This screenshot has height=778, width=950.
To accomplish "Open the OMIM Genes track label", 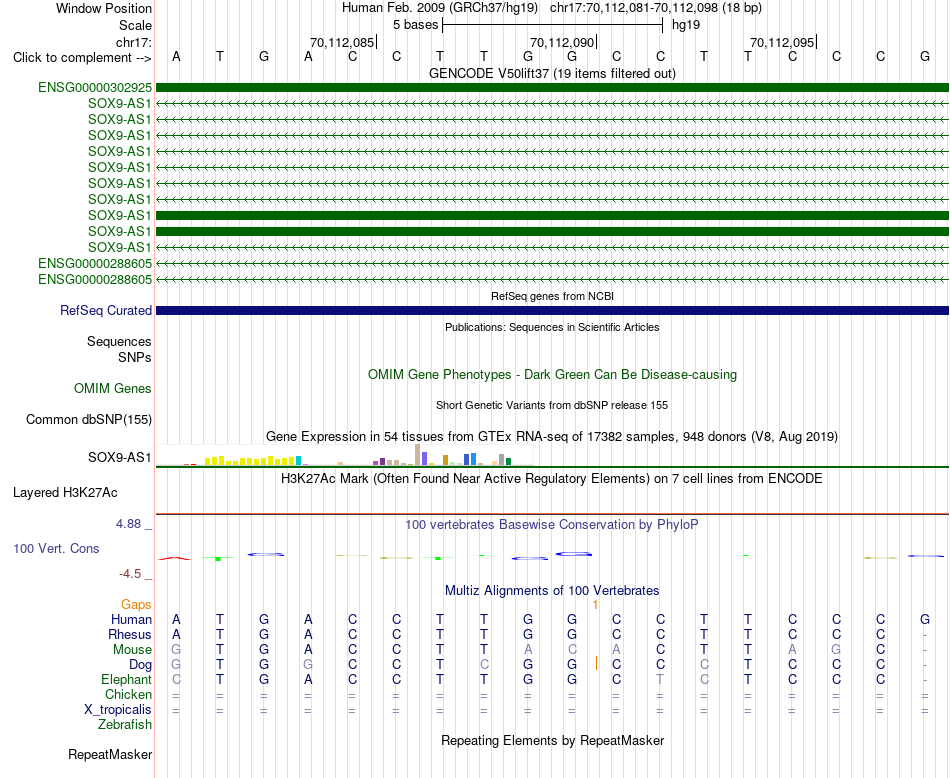I will (112, 388).
